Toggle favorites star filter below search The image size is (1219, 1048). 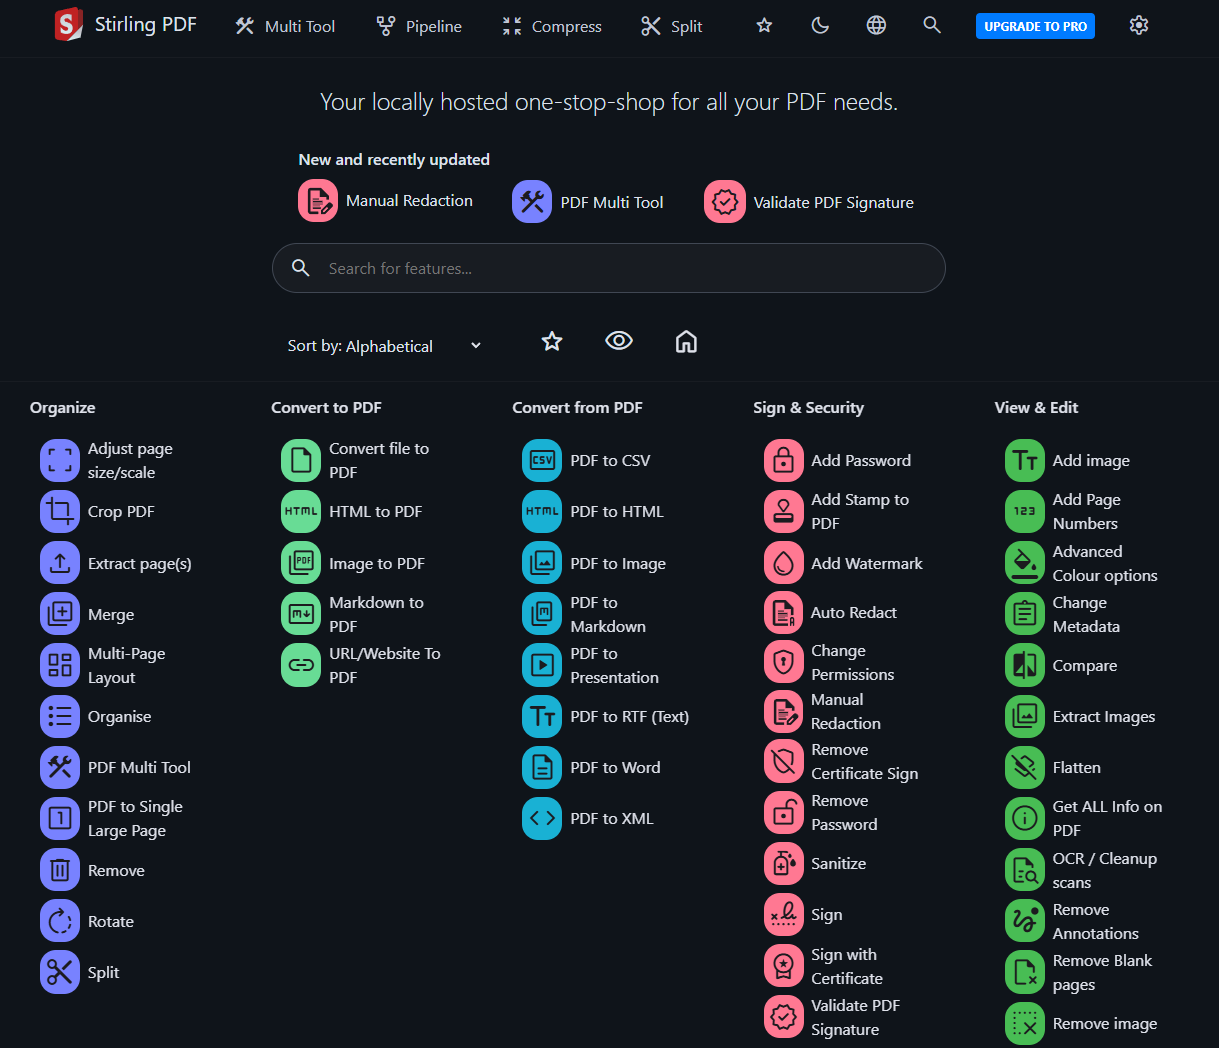pyautogui.click(x=552, y=342)
